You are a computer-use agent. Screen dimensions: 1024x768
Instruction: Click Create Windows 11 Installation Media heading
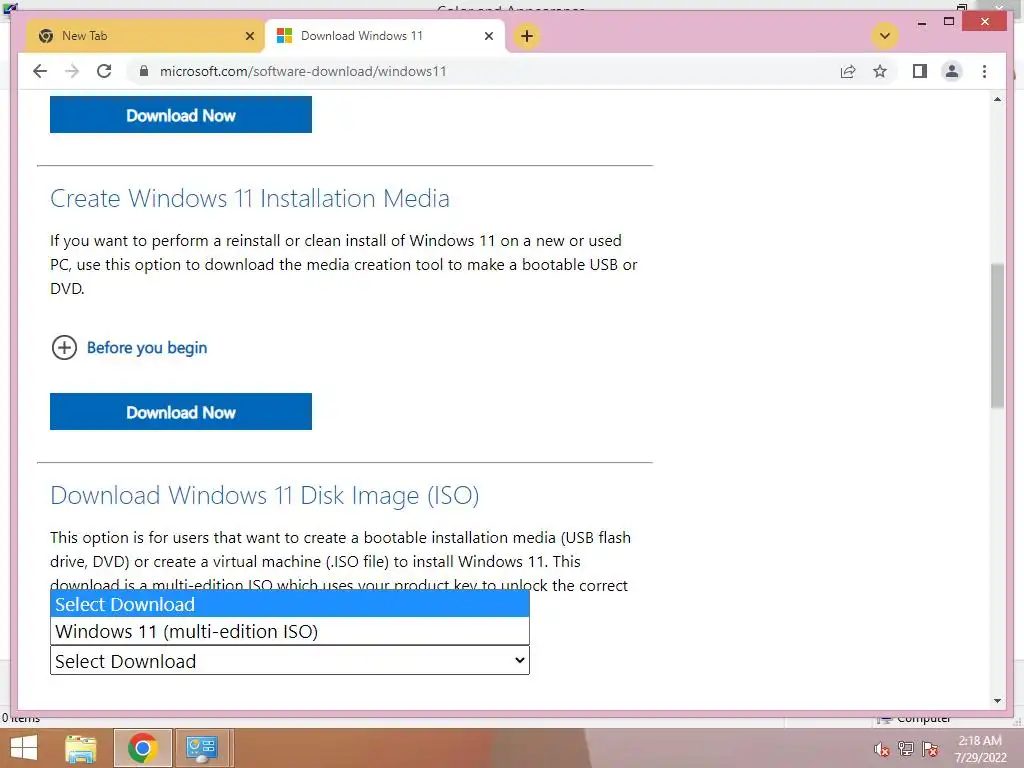249,199
